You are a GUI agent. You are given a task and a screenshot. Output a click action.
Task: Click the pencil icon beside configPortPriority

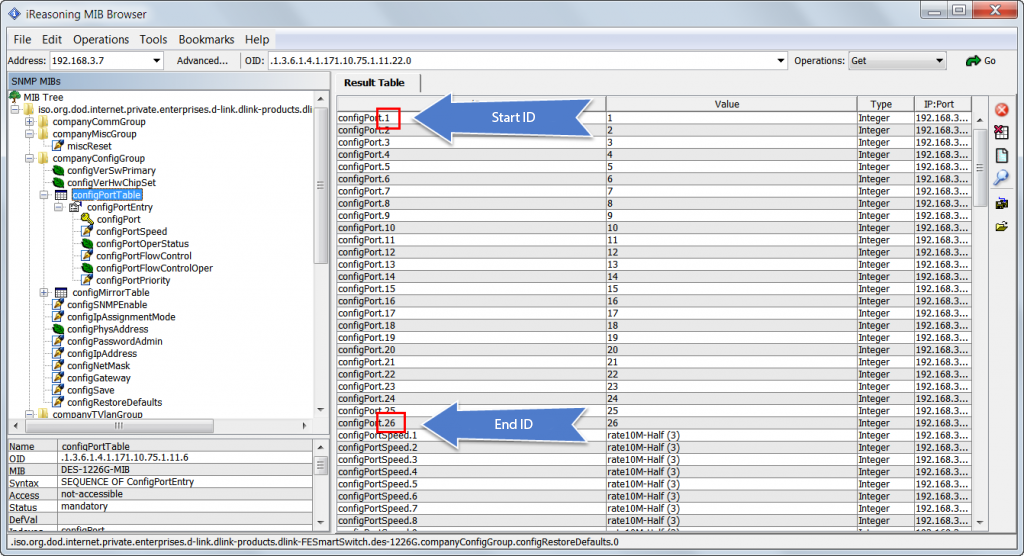pos(87,280)
